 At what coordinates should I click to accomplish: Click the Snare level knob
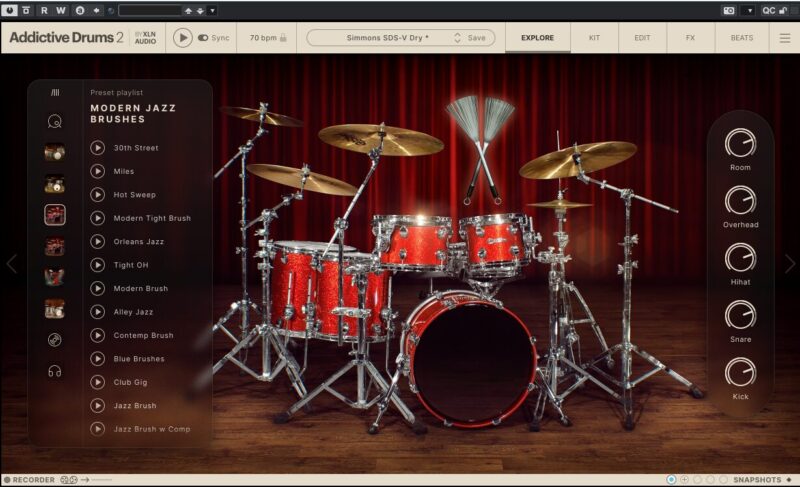740,315
